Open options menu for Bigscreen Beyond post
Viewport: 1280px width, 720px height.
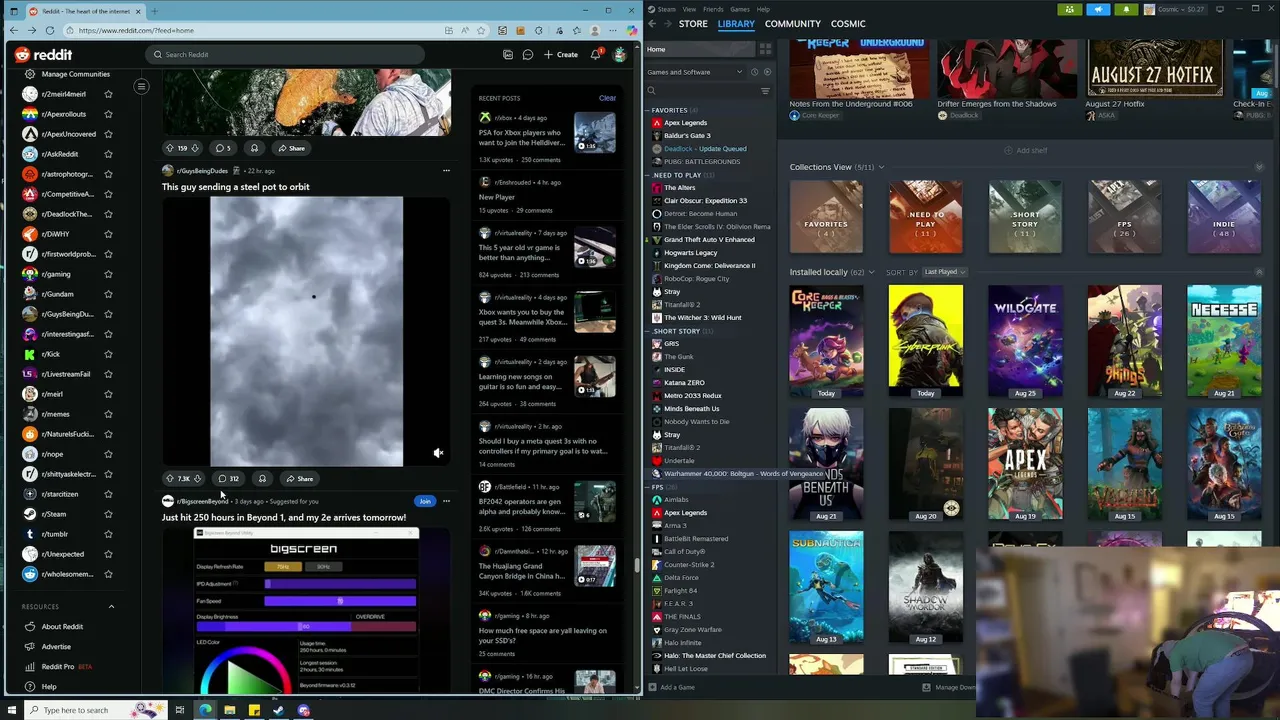click(x=446, y=501)
